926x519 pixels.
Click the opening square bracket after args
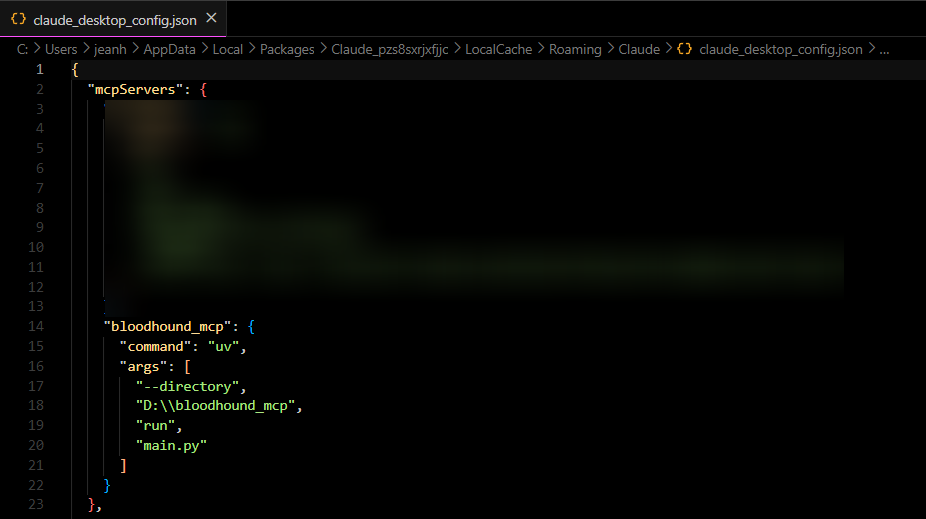point(187,367)
